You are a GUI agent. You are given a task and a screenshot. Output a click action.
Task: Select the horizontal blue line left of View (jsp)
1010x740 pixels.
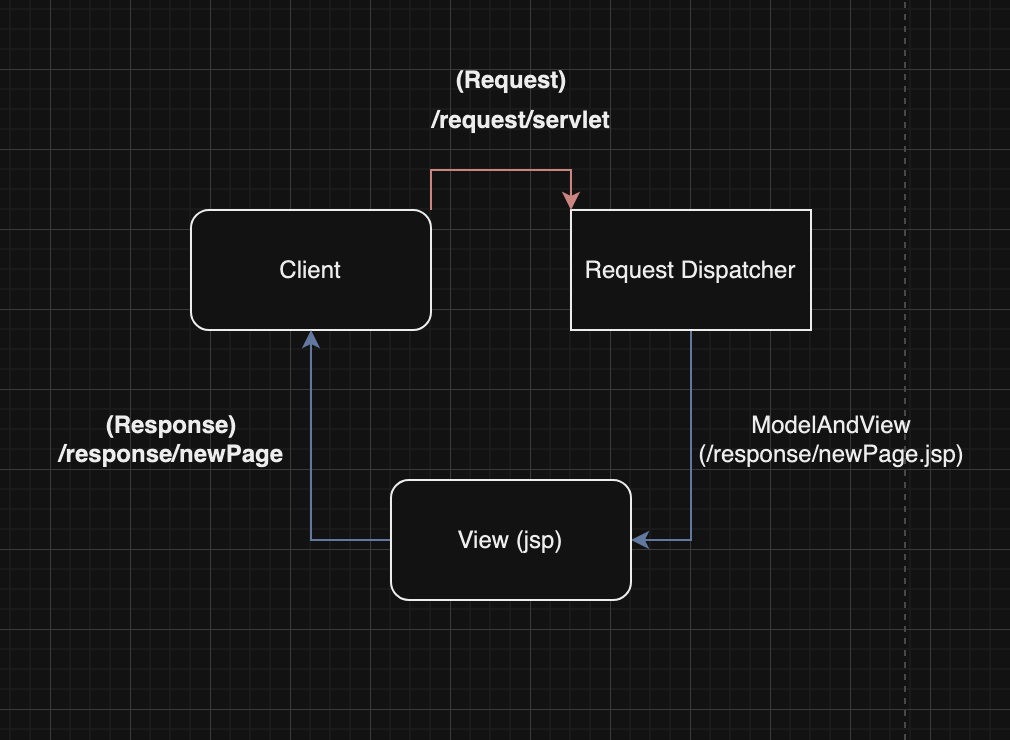pos(351,540)
